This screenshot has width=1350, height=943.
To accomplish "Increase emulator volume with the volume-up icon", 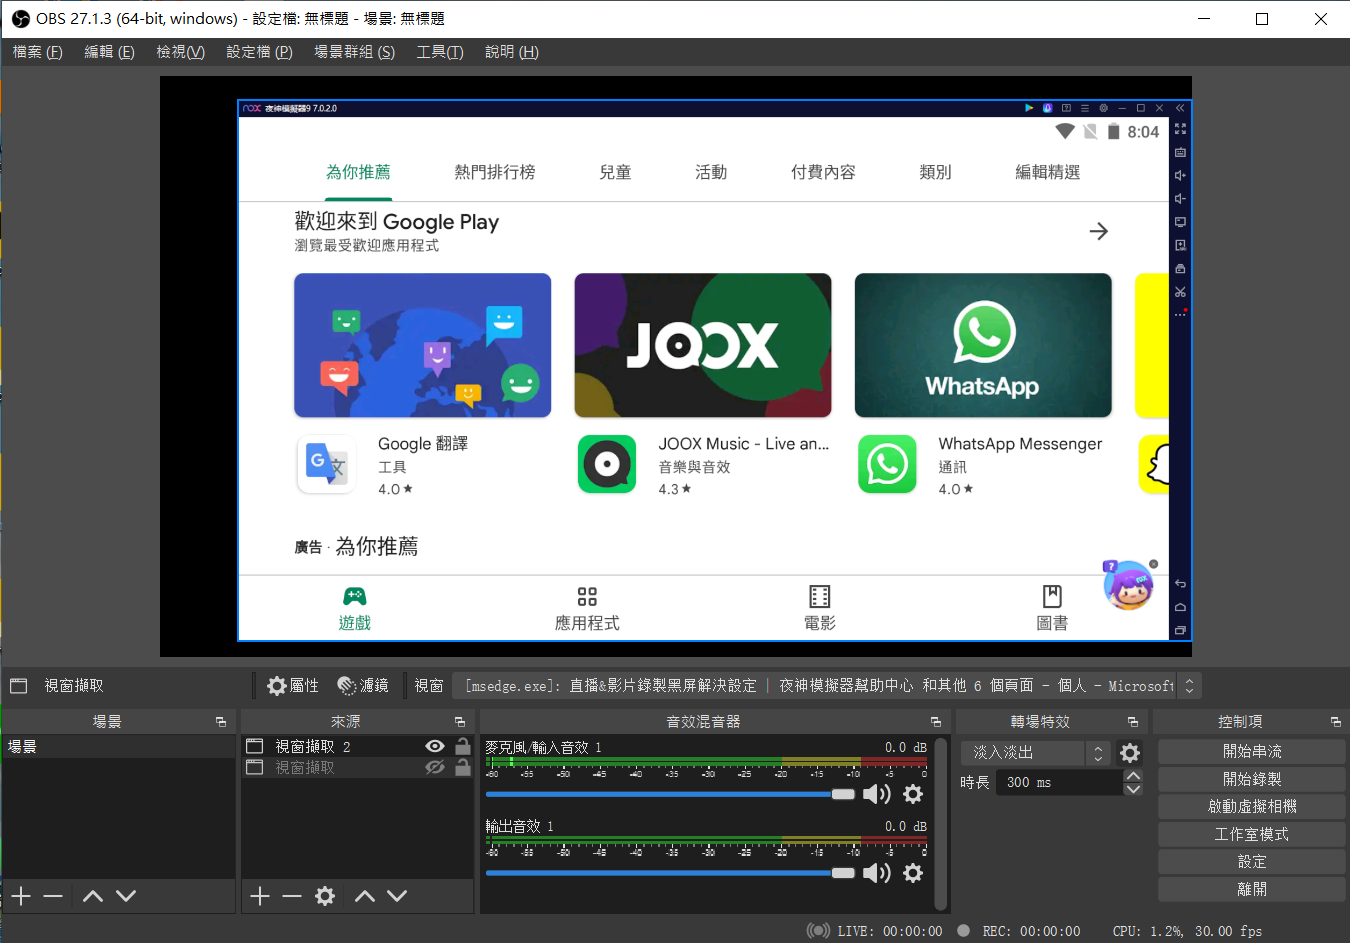I will pyautogui.click(x=1180, y=175).
